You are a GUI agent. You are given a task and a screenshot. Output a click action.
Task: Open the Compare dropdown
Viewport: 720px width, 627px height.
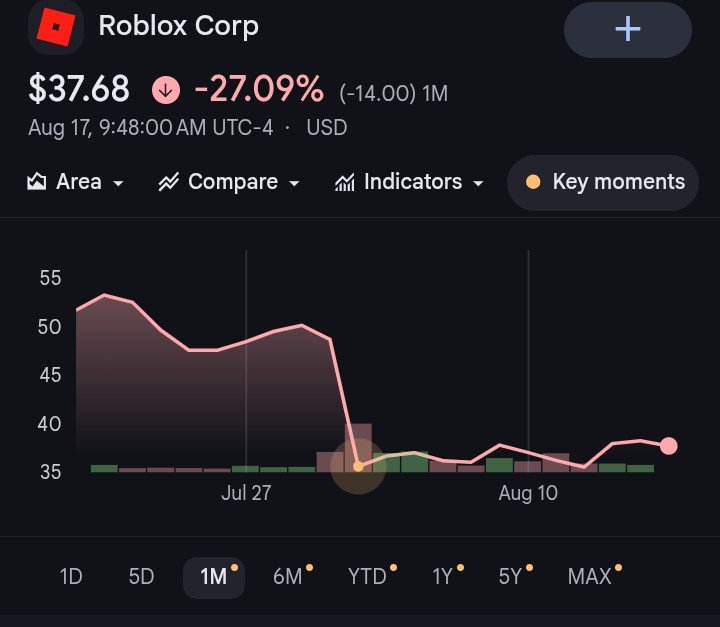229,182
